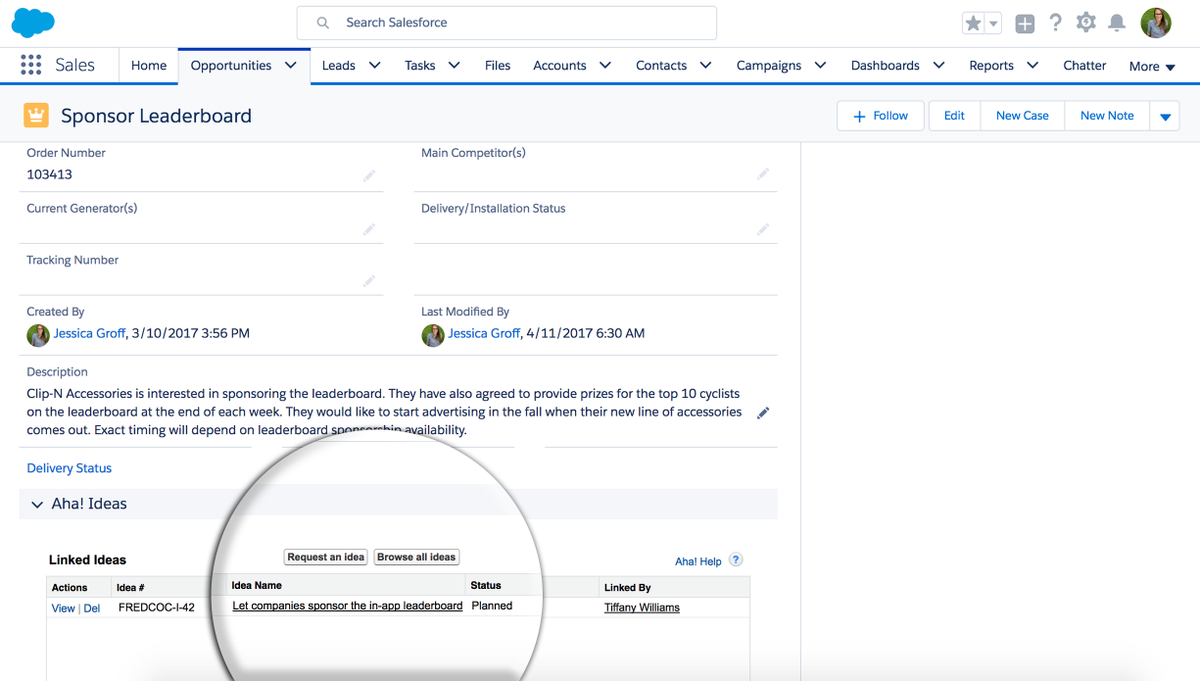Open the Contacts tab dropdown chevron
The height and width of the screenshot is (681, 1200).
click(706, 65)
